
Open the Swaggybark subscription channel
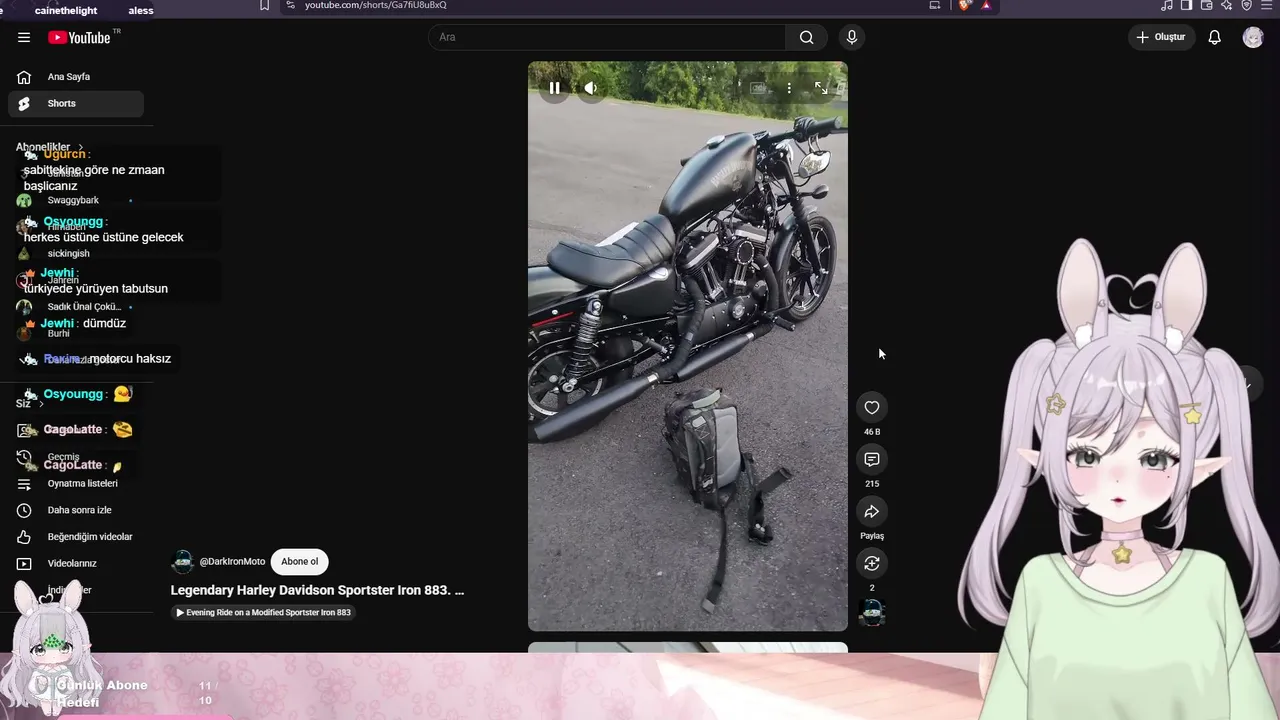pos(76,200)
